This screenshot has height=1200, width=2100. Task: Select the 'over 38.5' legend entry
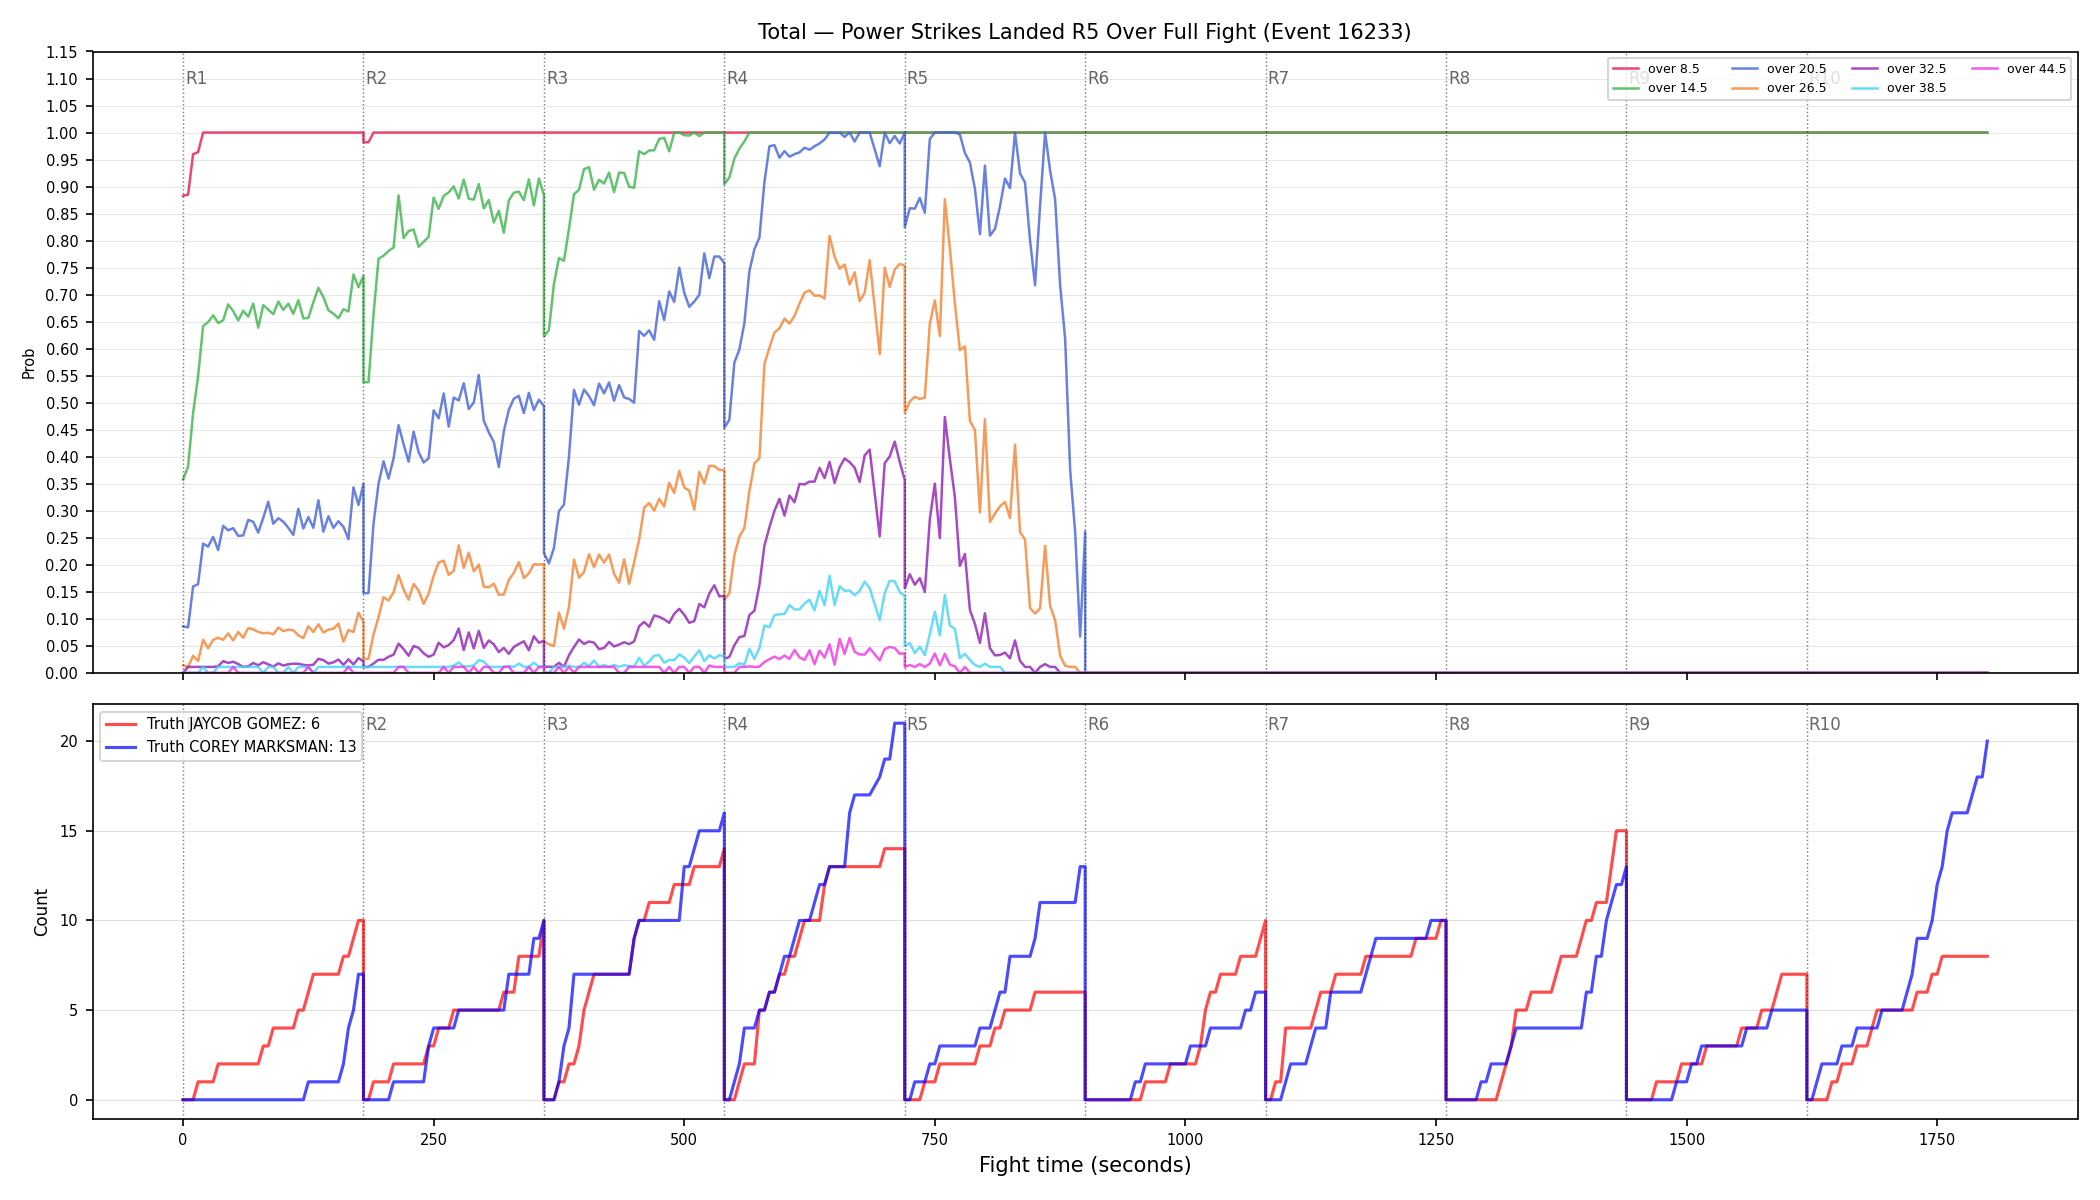1899,88
